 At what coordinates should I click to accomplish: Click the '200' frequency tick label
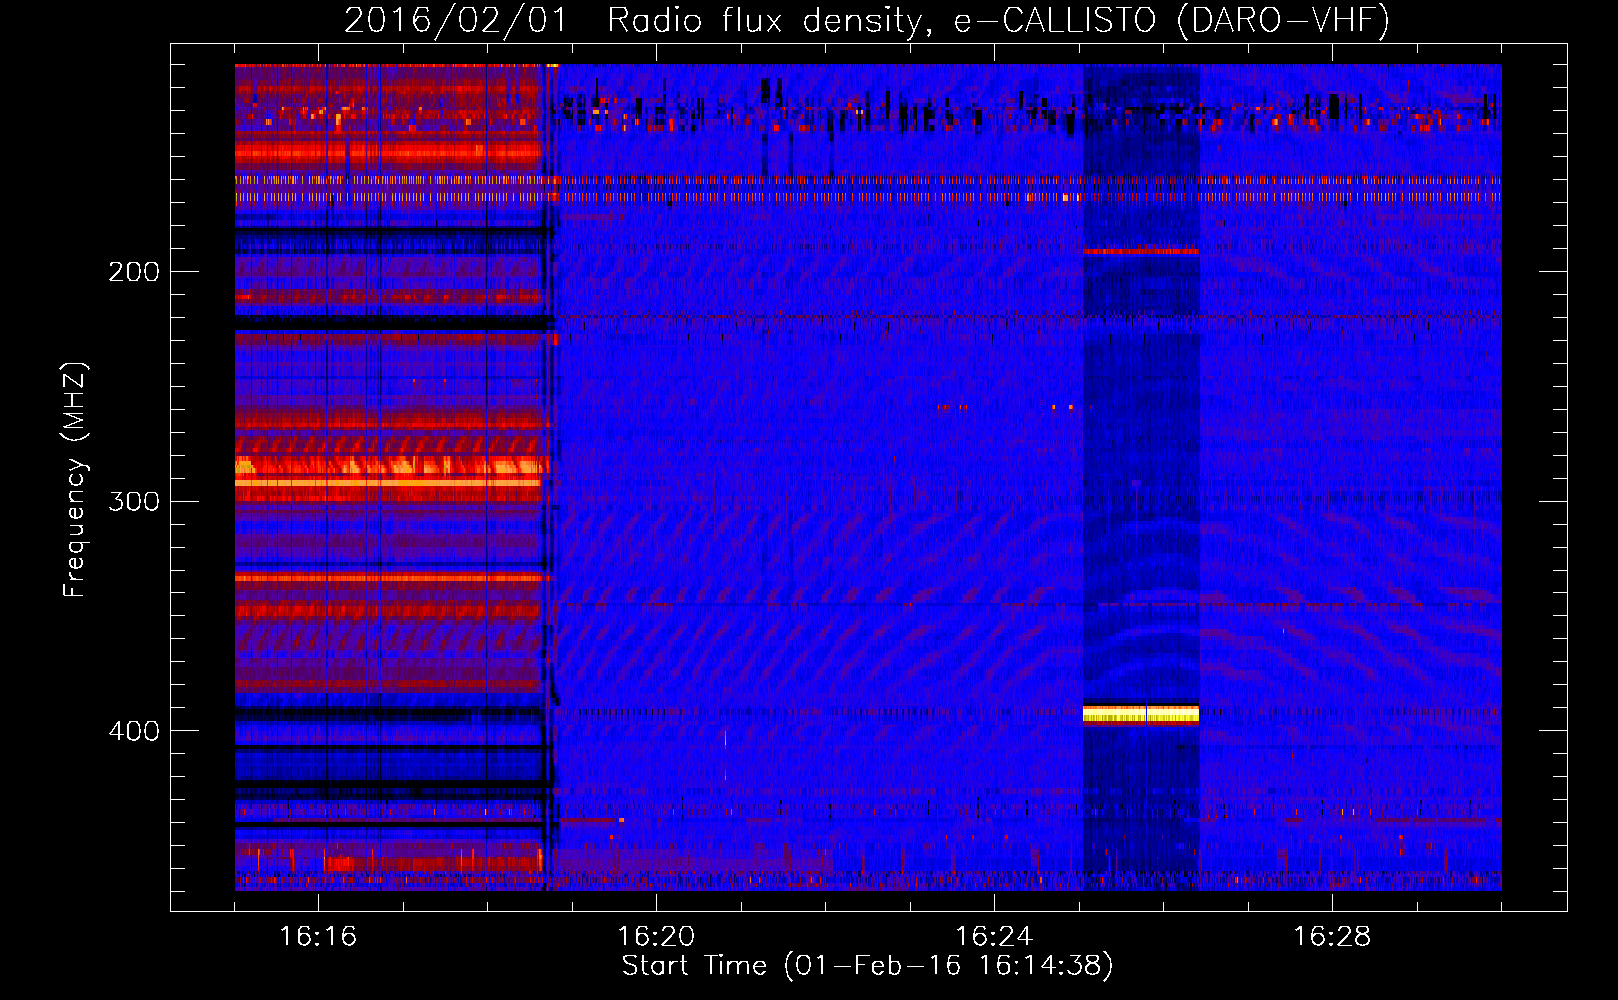[x=134, y=272]
